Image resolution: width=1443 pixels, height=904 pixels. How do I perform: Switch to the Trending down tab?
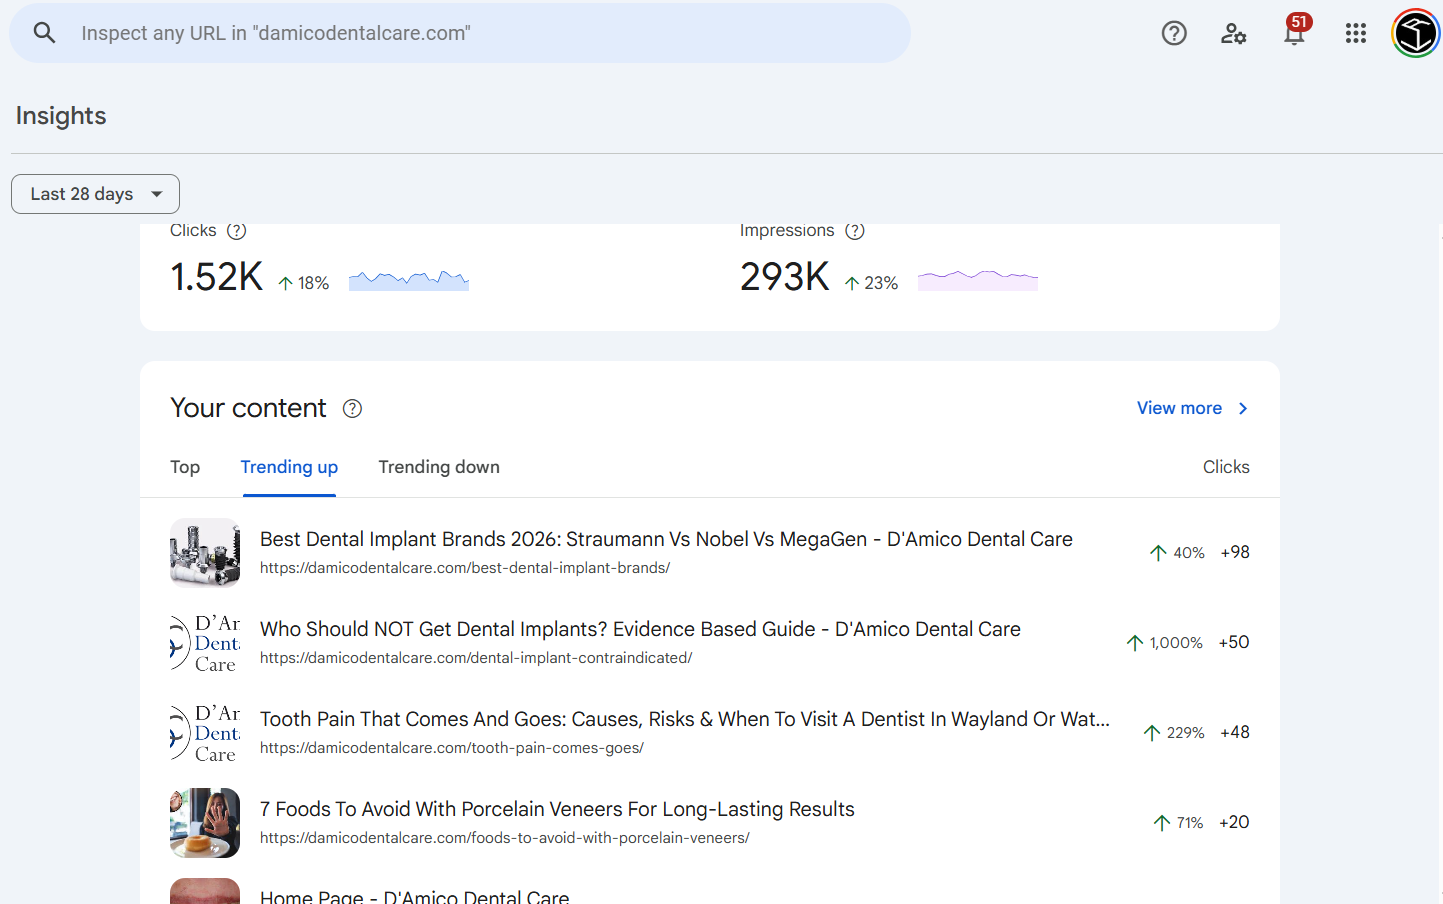(439, 467)
